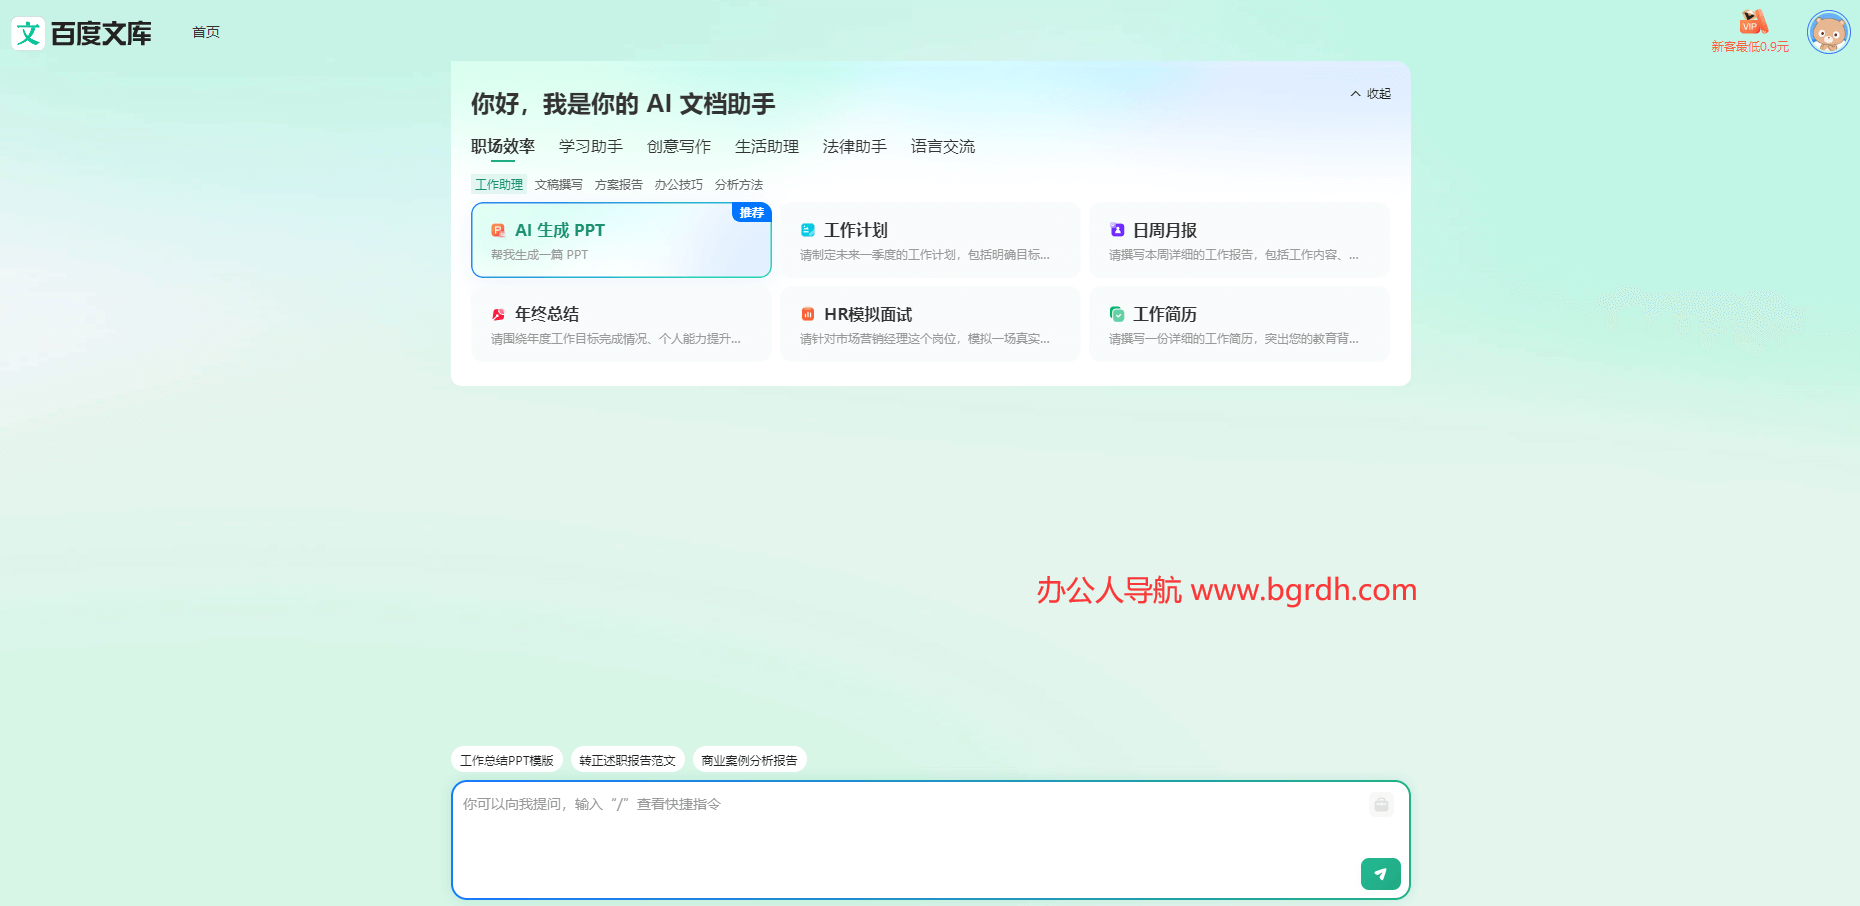Open the toolbox icon in the input box
The height and width of the screenshot is (906, 1860).
1381,805
